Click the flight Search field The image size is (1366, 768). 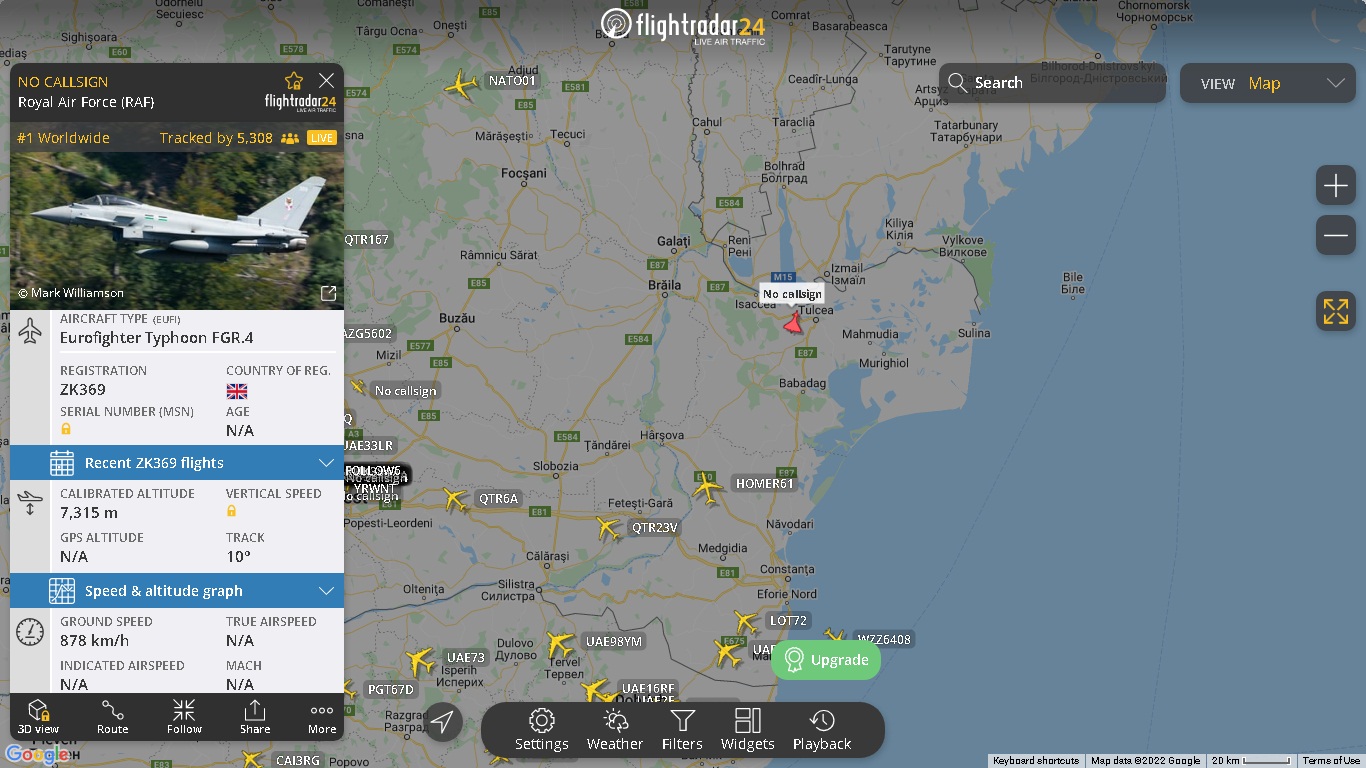point(1052,83)
